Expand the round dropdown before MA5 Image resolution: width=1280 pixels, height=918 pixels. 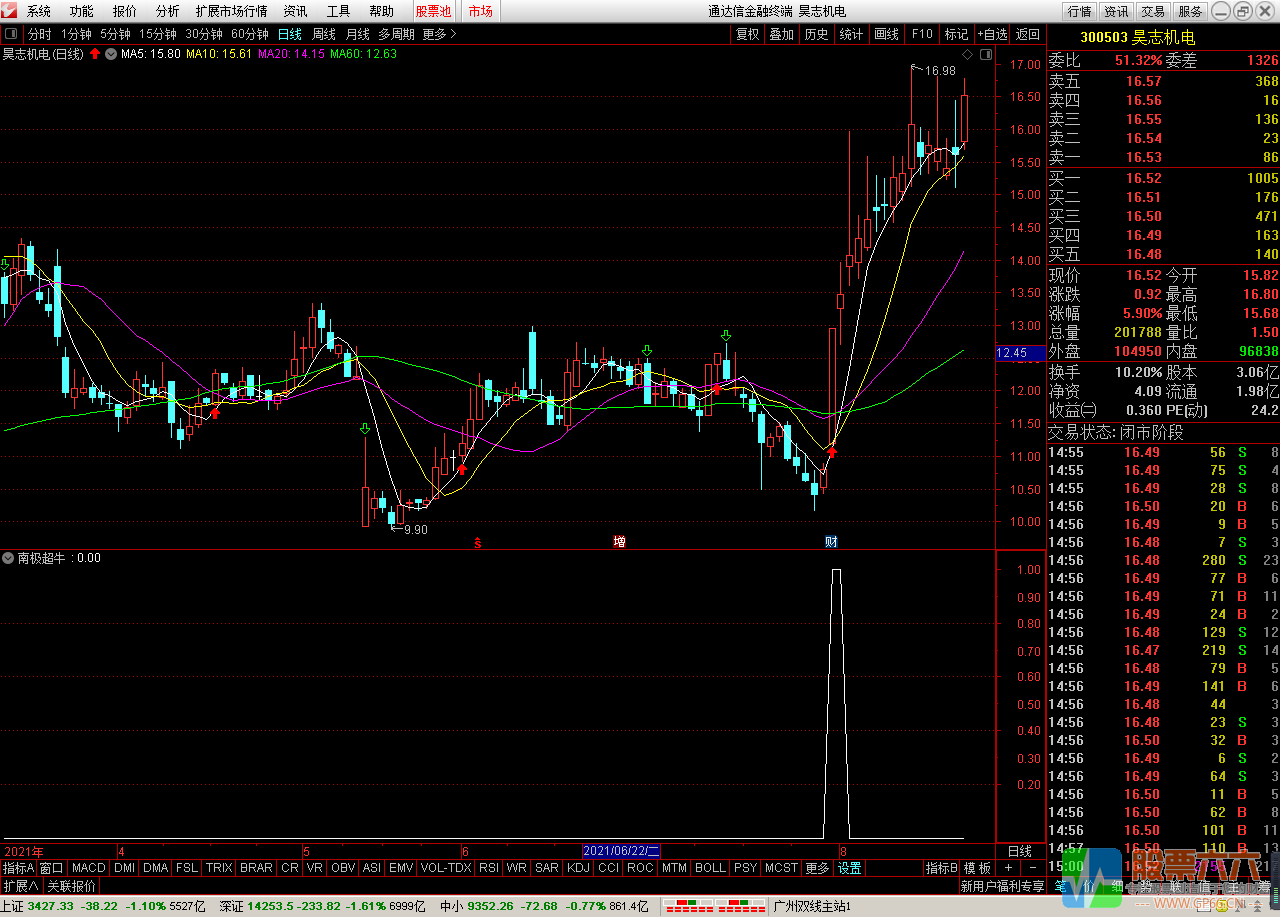pyautogui.click(x=110, y=54)
